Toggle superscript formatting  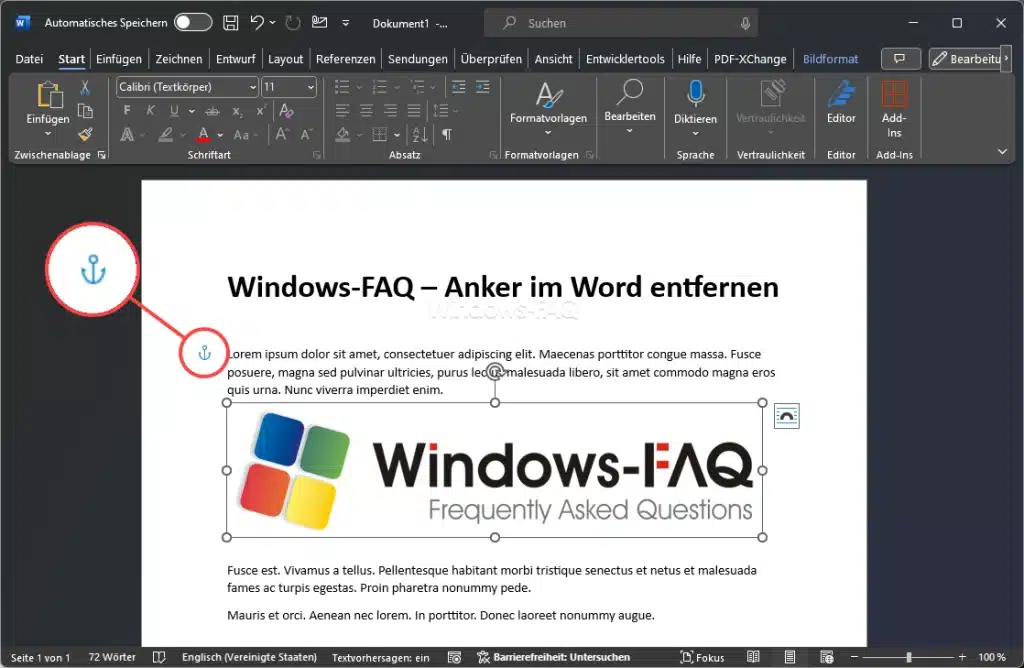261,110
